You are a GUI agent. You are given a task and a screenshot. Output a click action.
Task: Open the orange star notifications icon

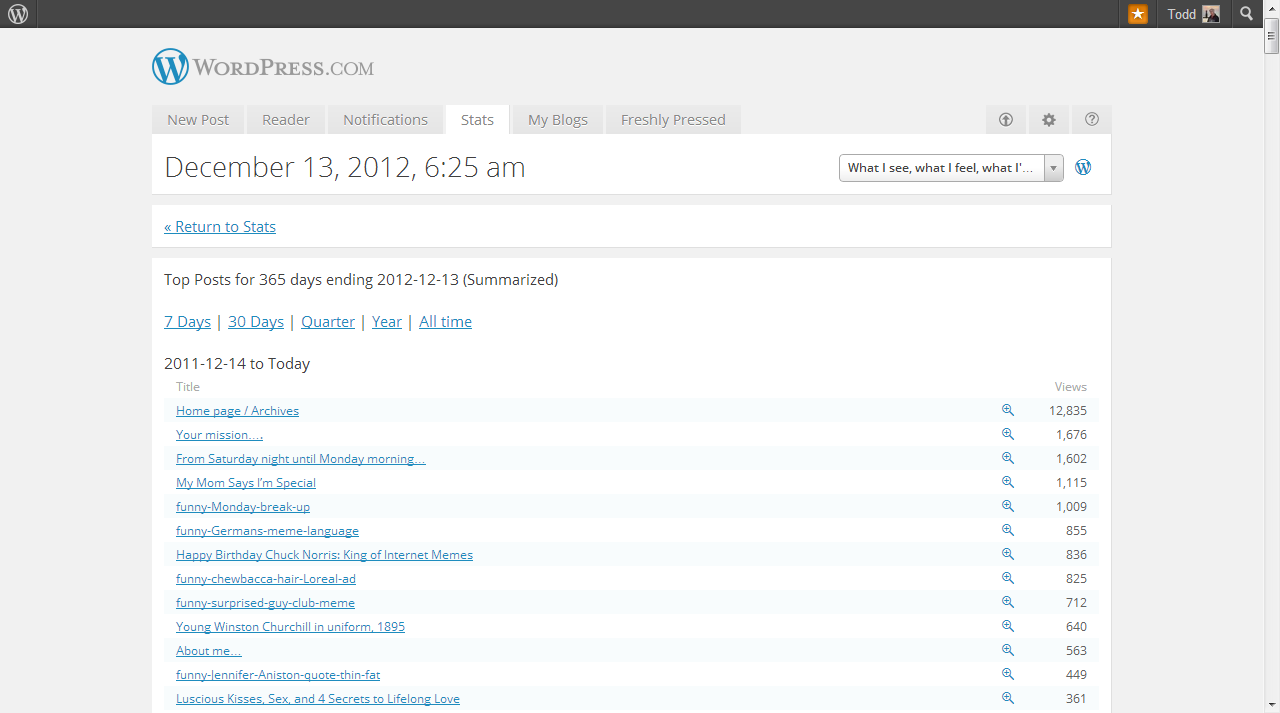tap(1138, 14)
